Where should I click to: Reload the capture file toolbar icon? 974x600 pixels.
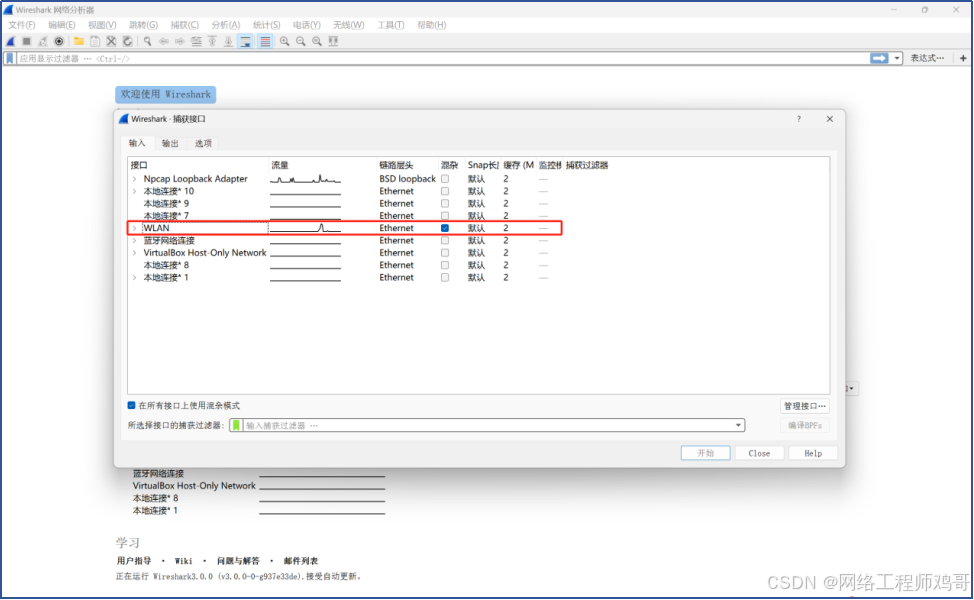click(127, 42)
